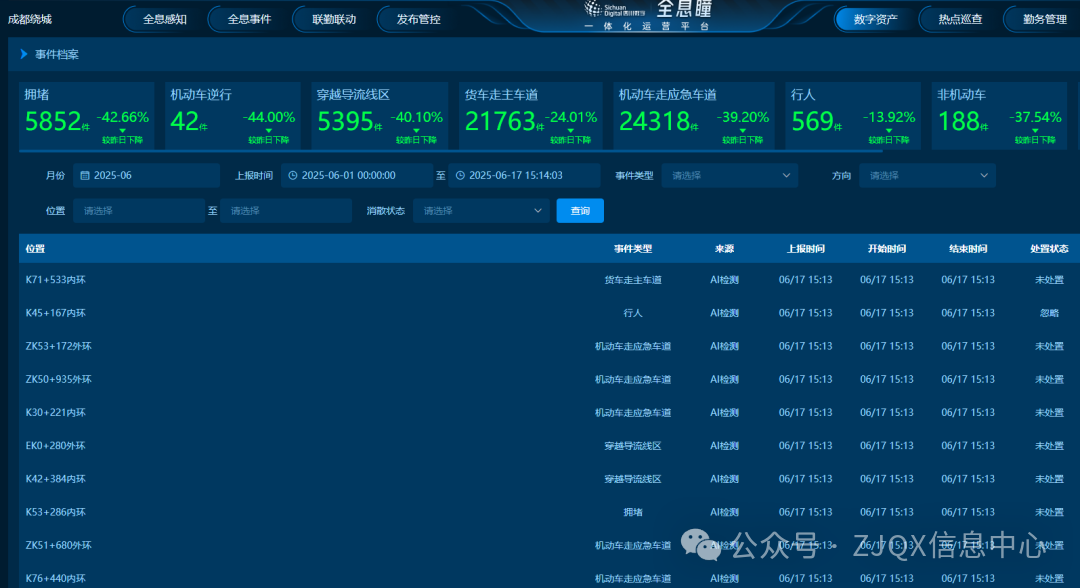Click the clock icon in start time field

[293, 176]
